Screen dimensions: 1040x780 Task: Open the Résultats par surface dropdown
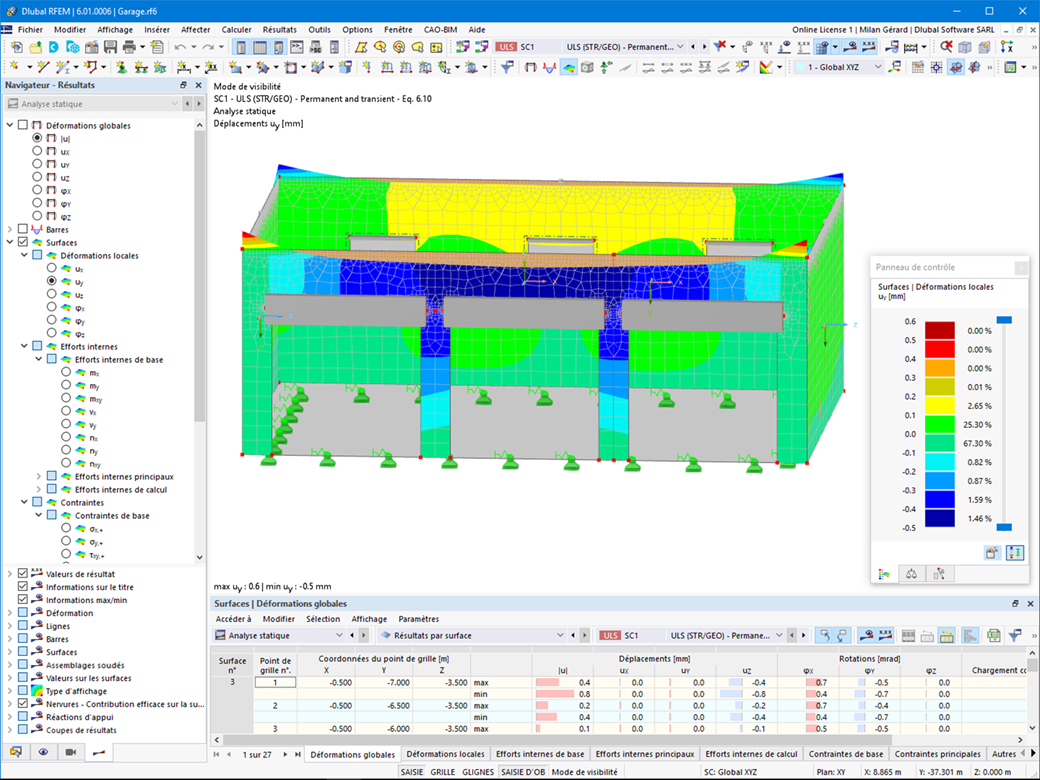(560, 635)
